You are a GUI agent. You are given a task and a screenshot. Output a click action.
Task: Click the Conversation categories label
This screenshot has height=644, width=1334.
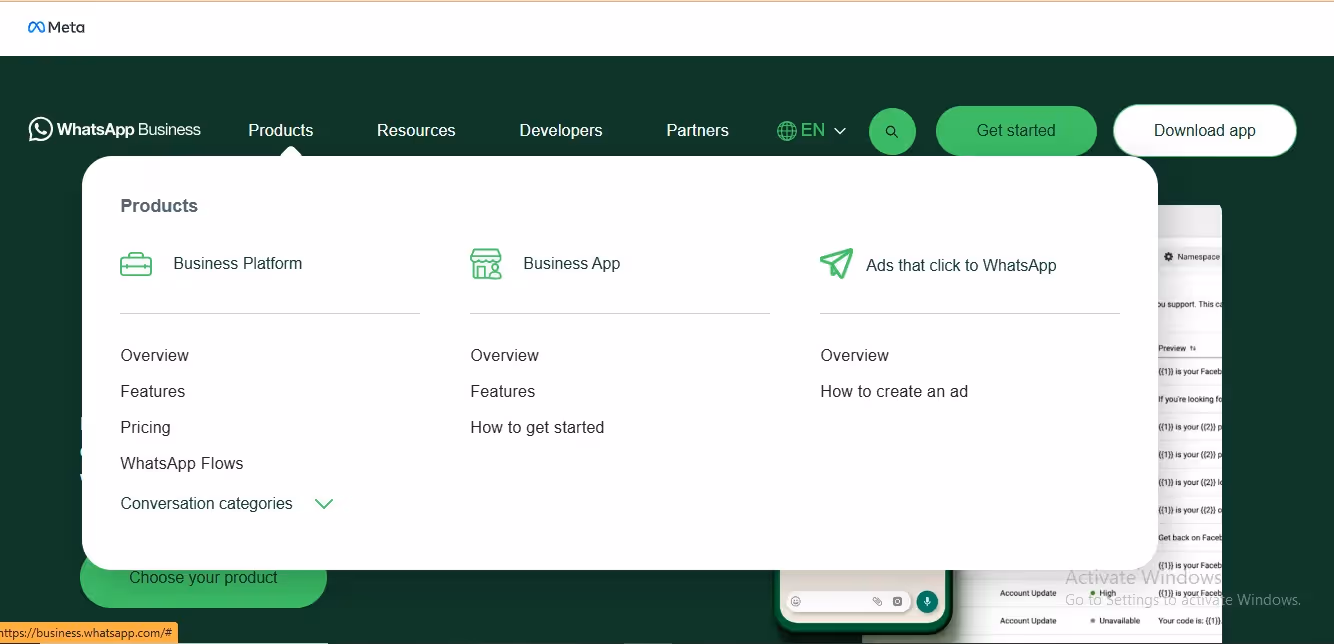pos(207,503)
